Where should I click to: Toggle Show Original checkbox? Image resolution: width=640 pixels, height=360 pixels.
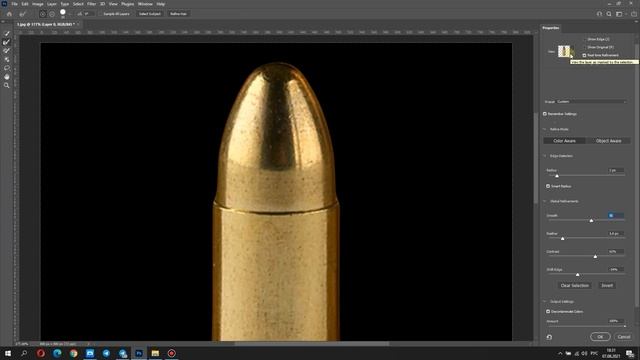coord(584,47)
